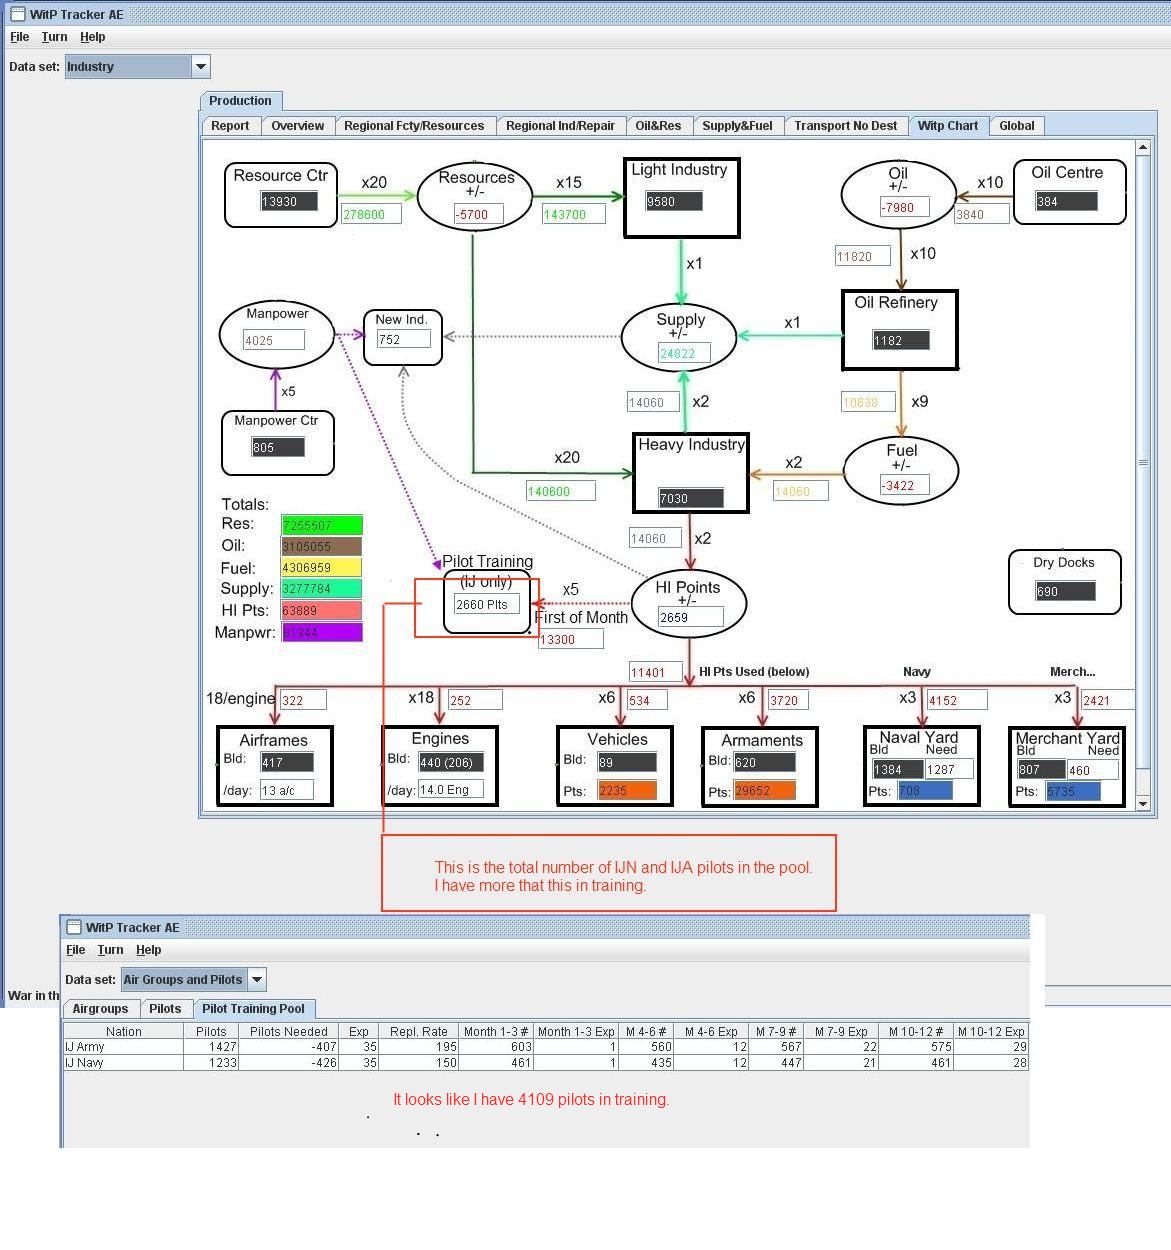Open the Help menu in main window
The height and width of the screenshot is (1250, 1171).
pos(93,37)
